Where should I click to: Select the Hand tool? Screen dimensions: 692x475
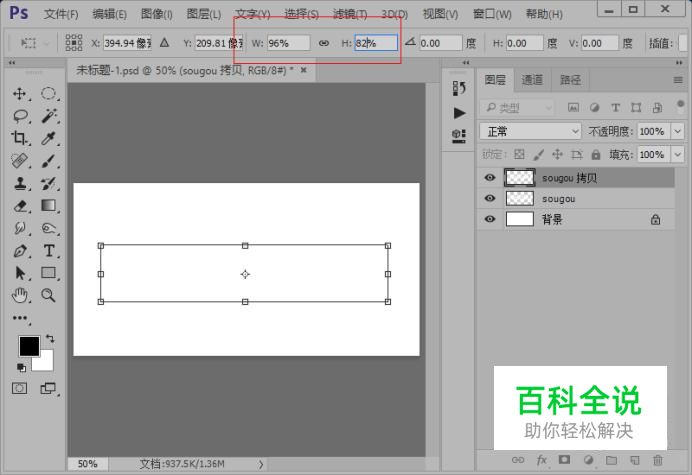tap(19, 295)
